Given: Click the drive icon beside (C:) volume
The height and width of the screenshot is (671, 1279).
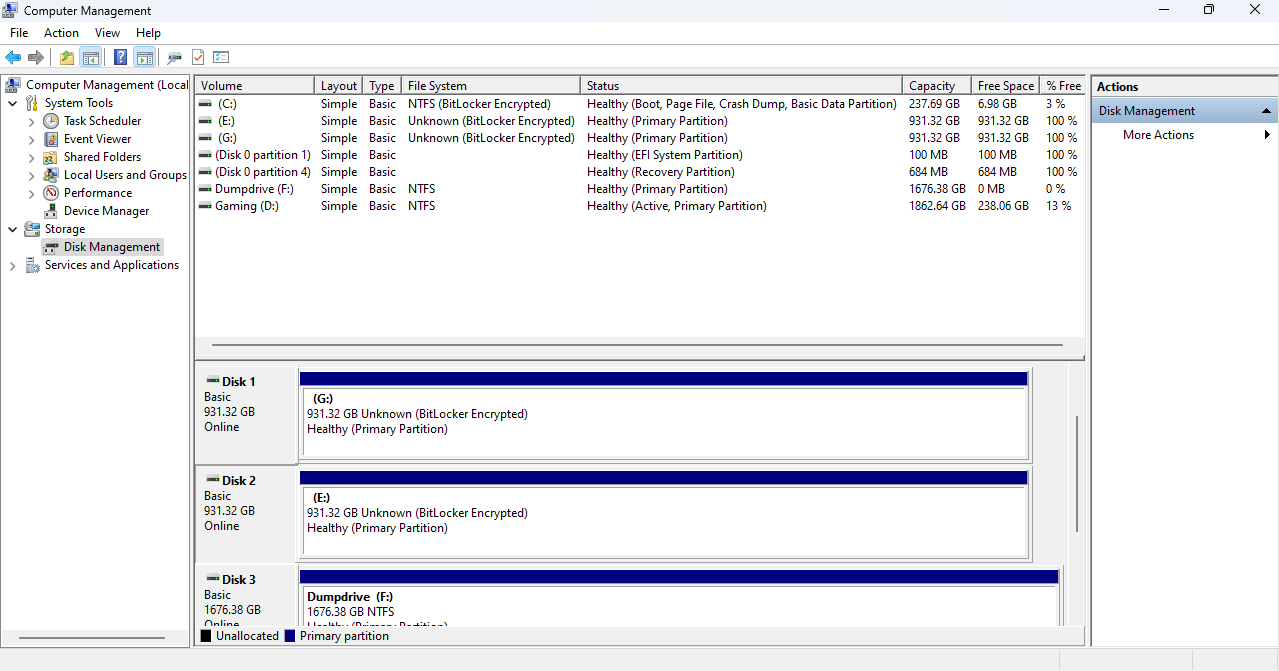Looking at the screenshot, I should [205, 104].
